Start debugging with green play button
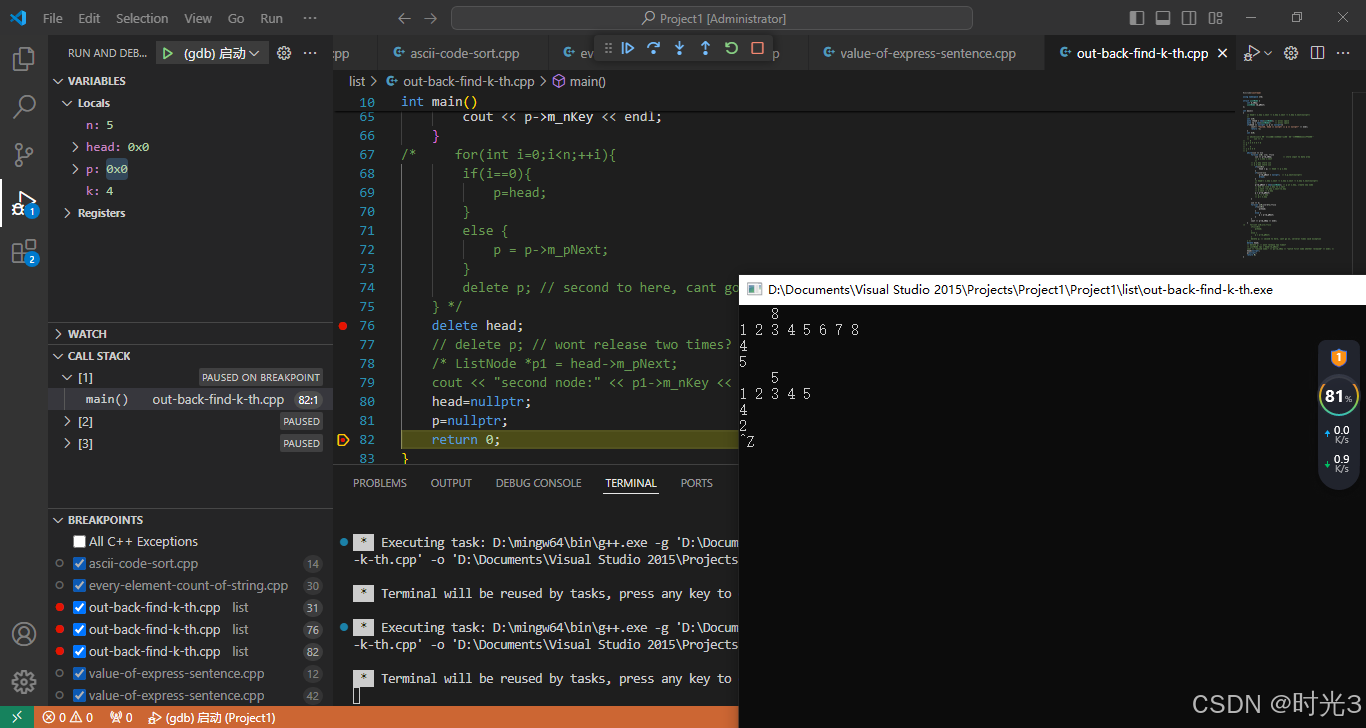Image resolution: width=1366 pixels, height=728 pixels. pyautogui.click(x=168, y=53)
